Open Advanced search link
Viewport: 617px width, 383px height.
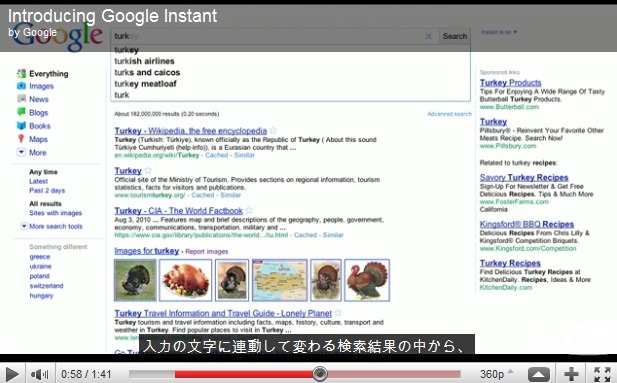pyautogui.click(x=449, y=114)
